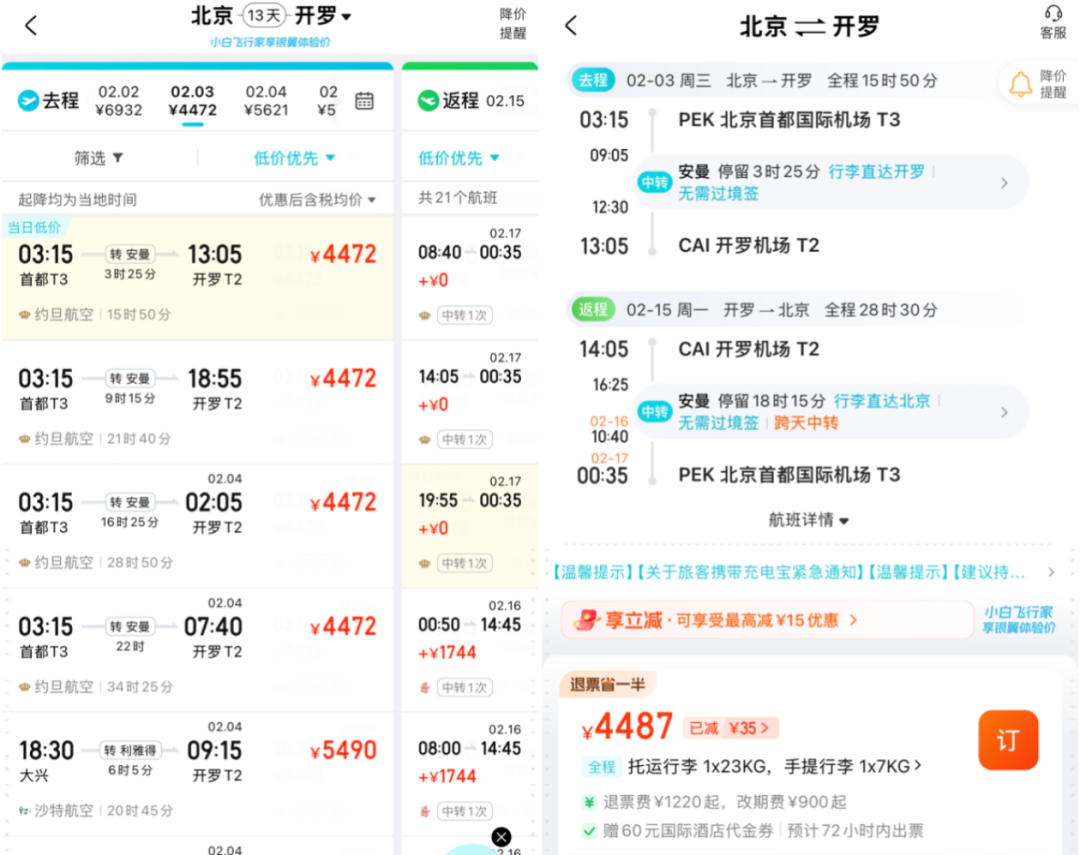Tap the price-drop bell alert icon
The height and width of the screenshot is (855, 1080).
[1020, 84]
